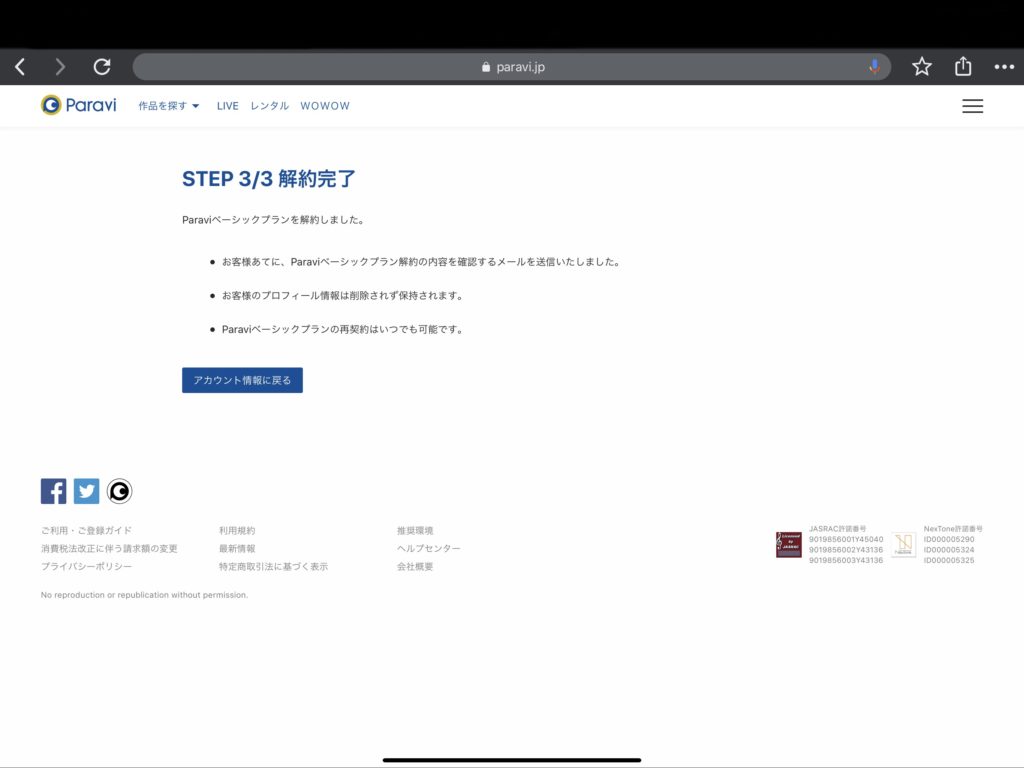Click the Paraviベーシックプランを解約しました text
This screenshot has height=768, width=1024.
[x=273, y=220]
